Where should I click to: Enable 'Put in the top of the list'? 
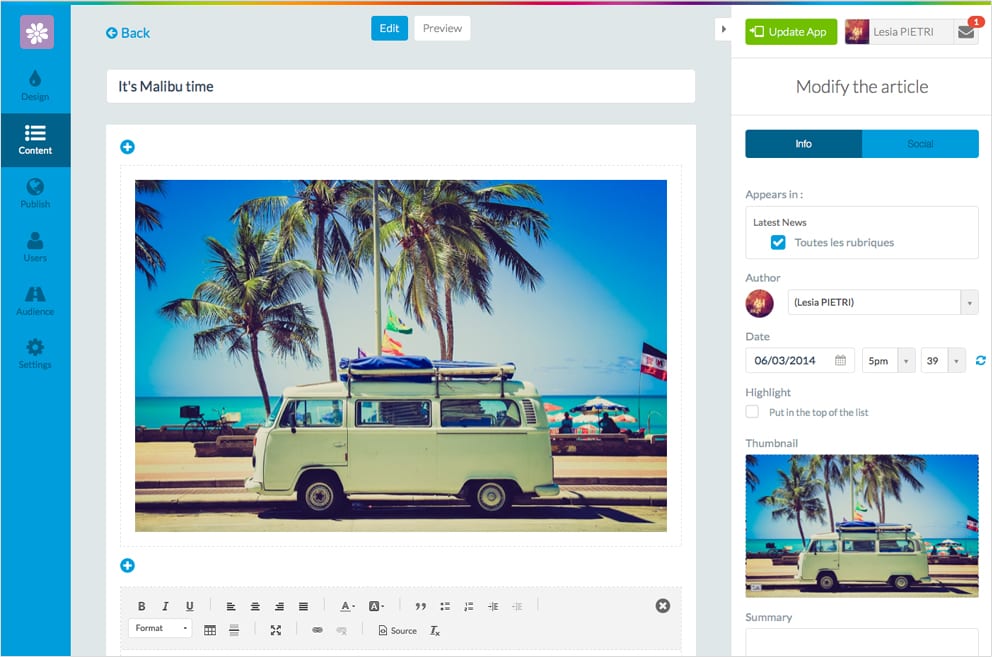click(x=752, y=412)
